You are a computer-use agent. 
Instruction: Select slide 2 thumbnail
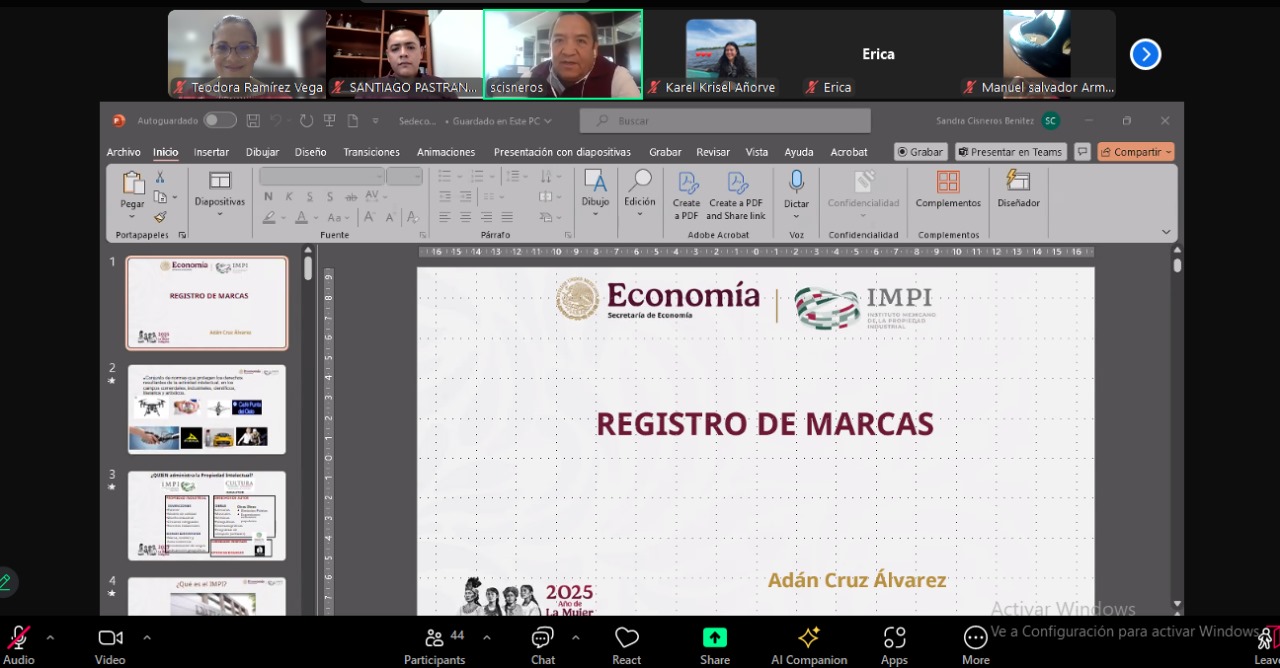coord(207,409)
